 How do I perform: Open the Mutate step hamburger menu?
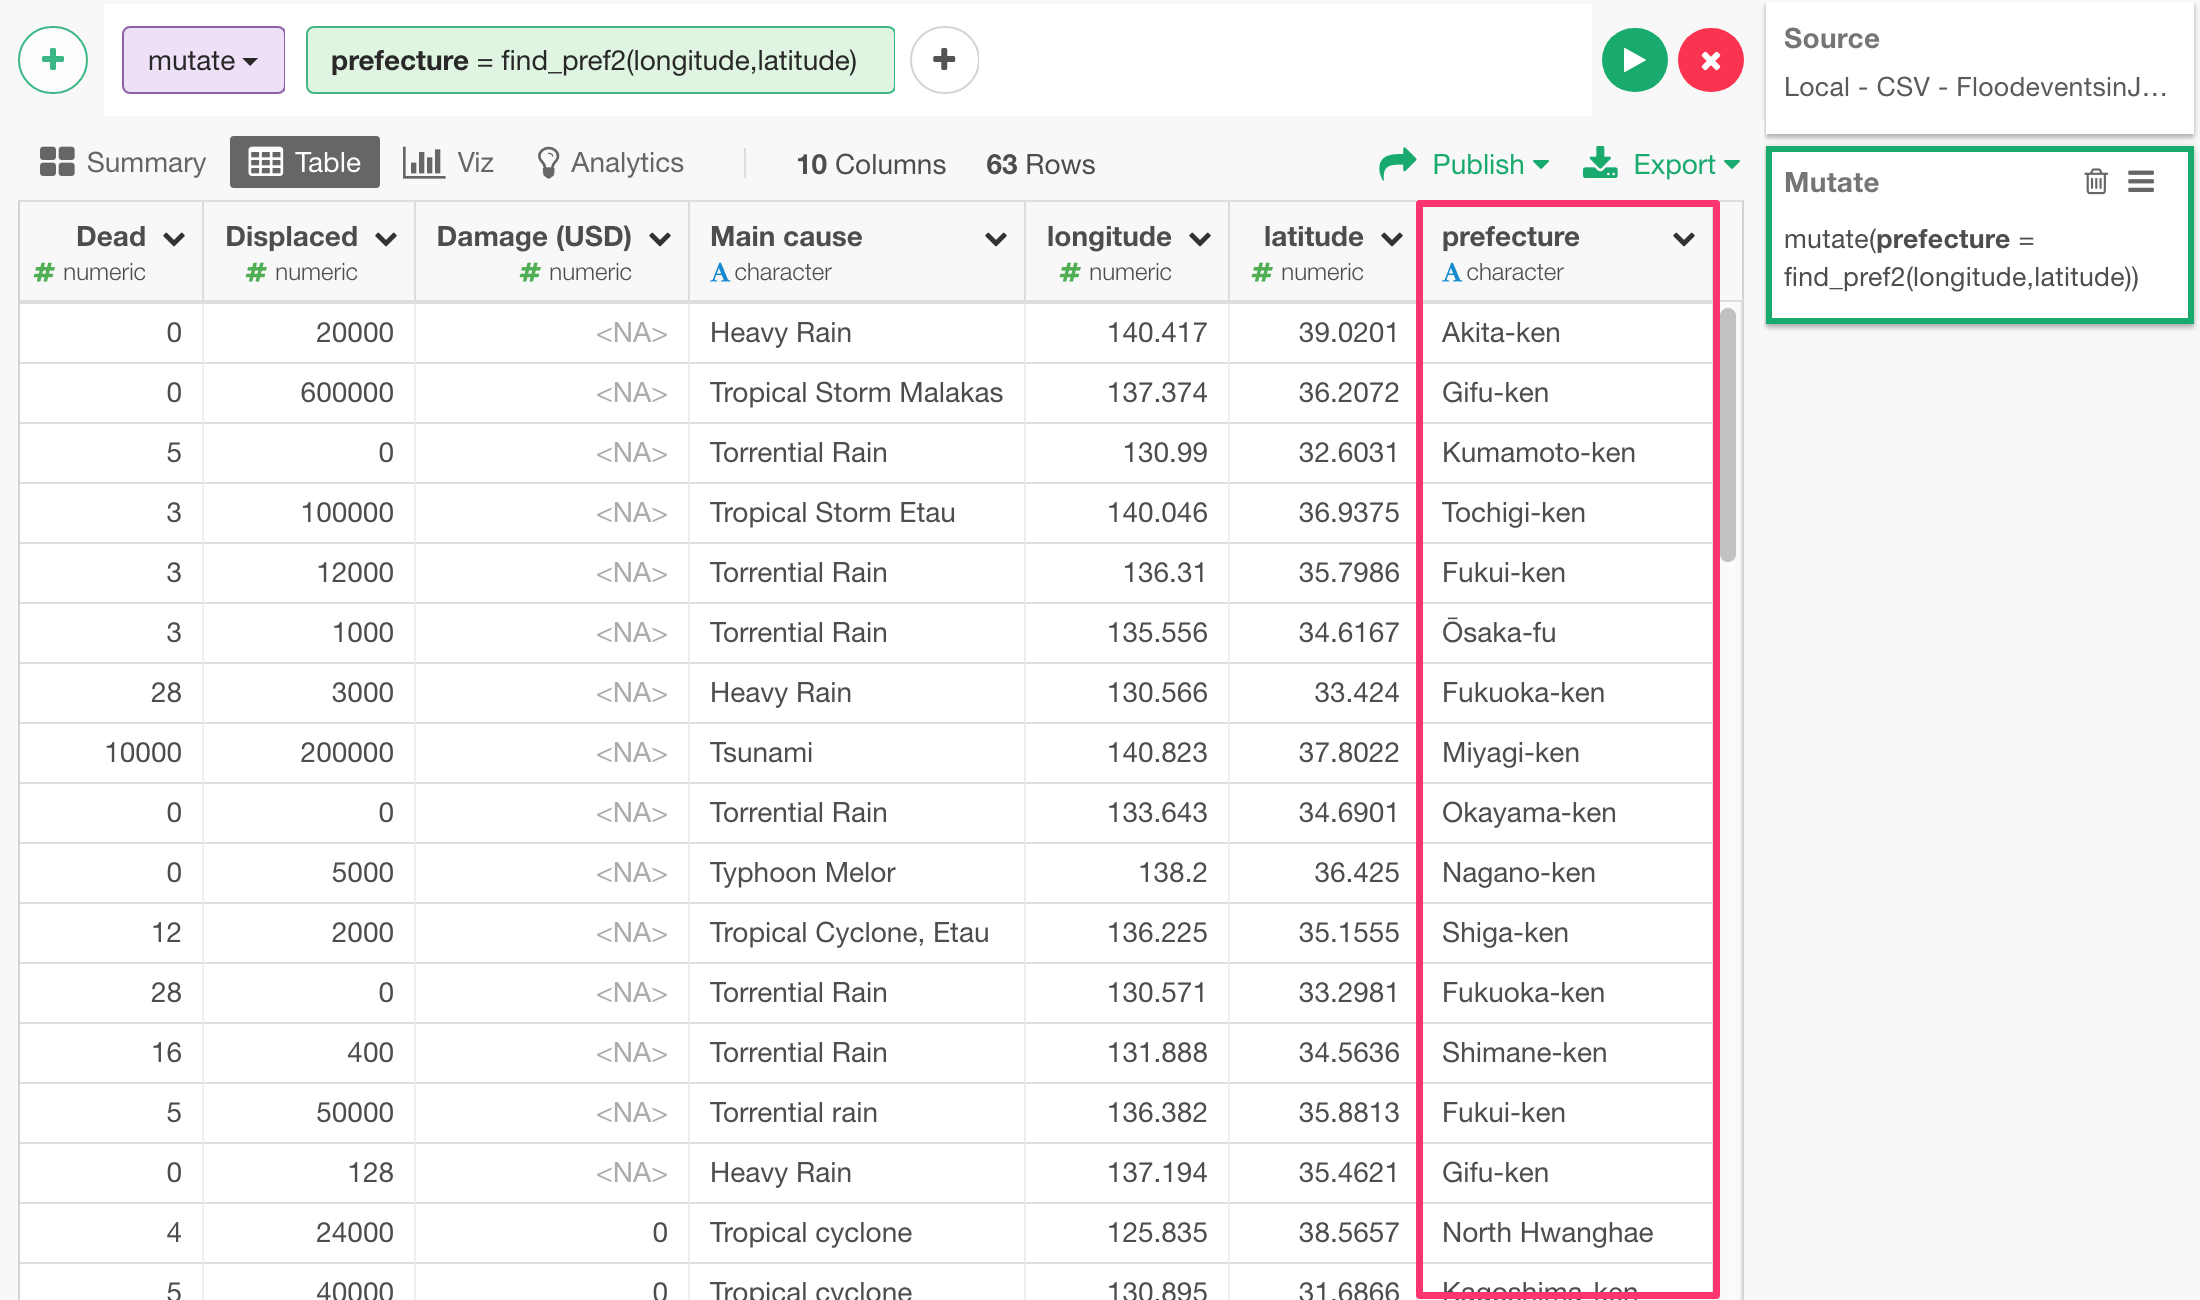[2142, 181]
